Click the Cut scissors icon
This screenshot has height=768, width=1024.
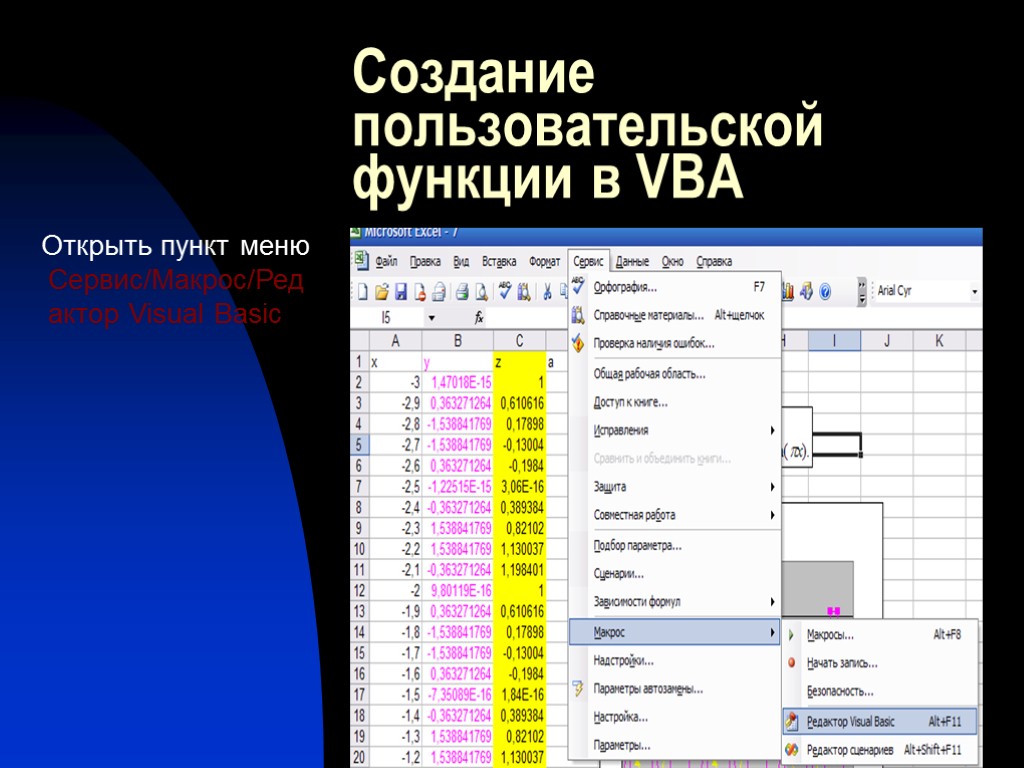point(547,291)
